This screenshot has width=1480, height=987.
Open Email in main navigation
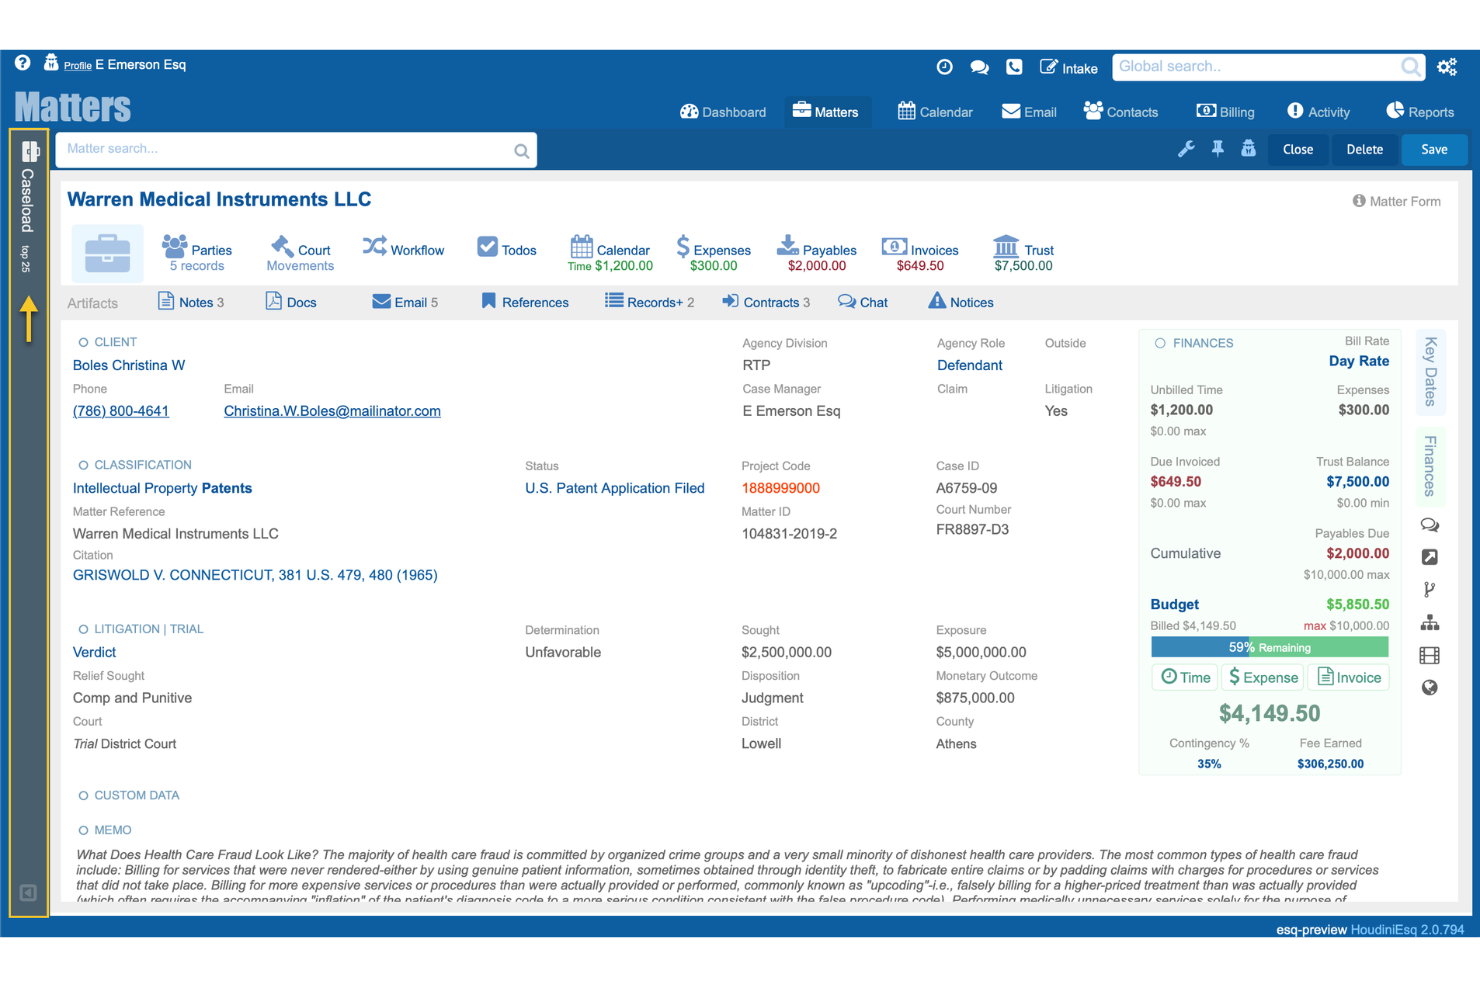(x=1029, y=111)
